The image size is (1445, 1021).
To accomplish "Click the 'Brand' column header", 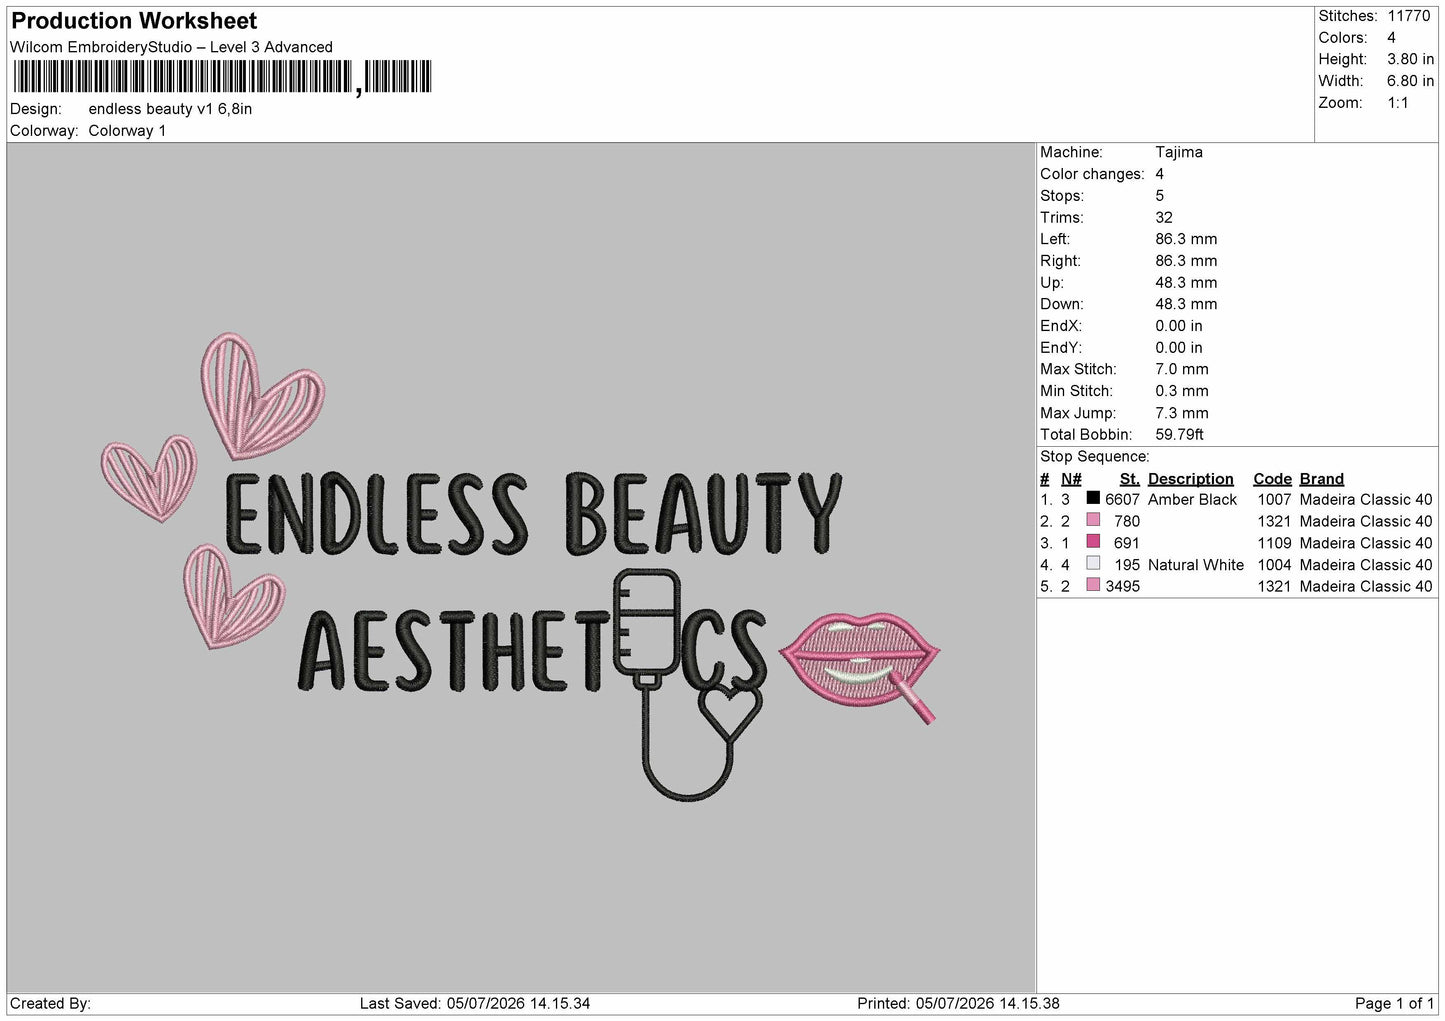I will click(x=1322, y=479).
